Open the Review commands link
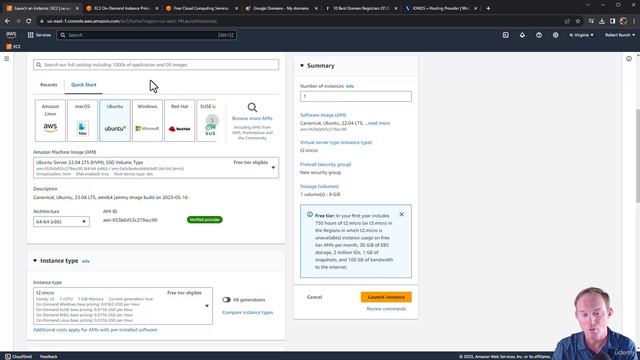Viewport: 640px width, 360px height. click(386, 309)
